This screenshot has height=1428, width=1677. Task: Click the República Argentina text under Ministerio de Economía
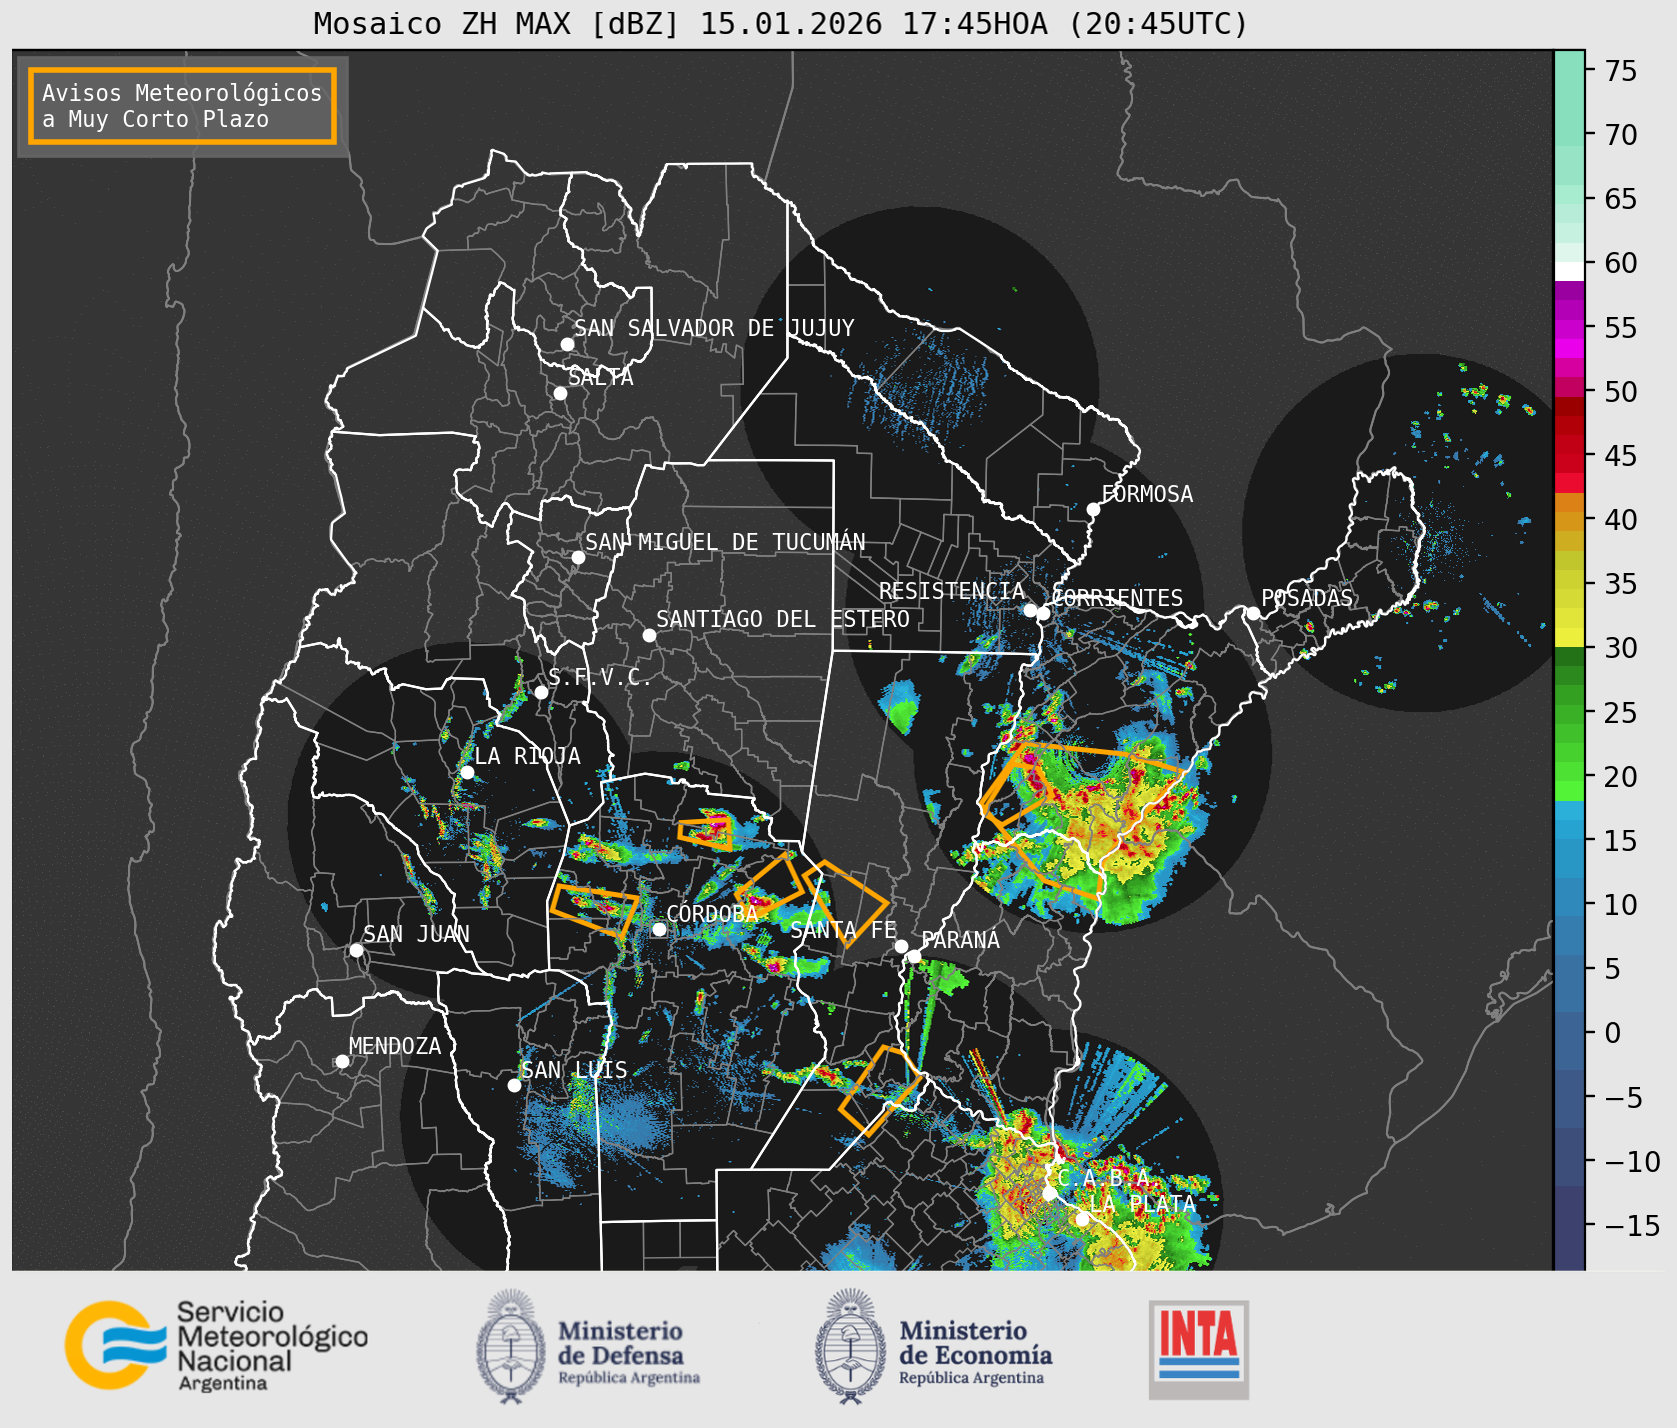point(971,1378)
